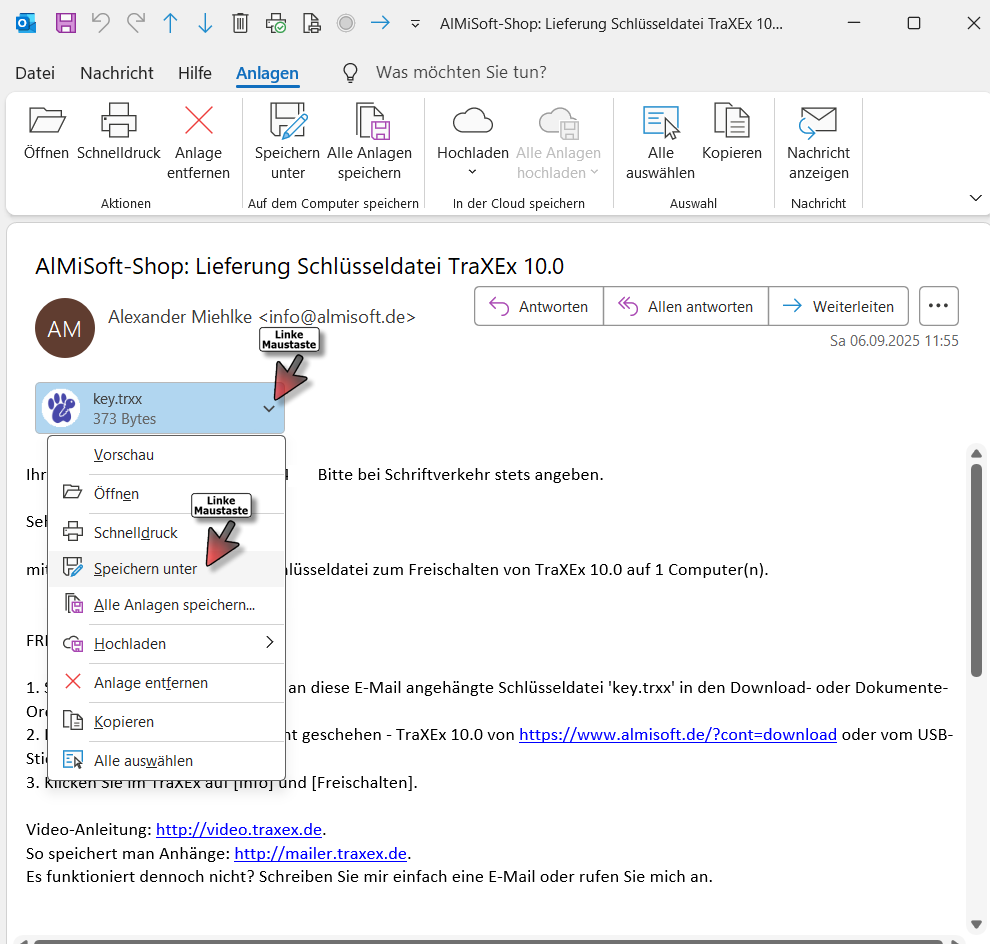This screenshot has width=990, height=944.
Task: Click Alle Anlagen speichern ribbon icon
Action: (x=369, y=121)
